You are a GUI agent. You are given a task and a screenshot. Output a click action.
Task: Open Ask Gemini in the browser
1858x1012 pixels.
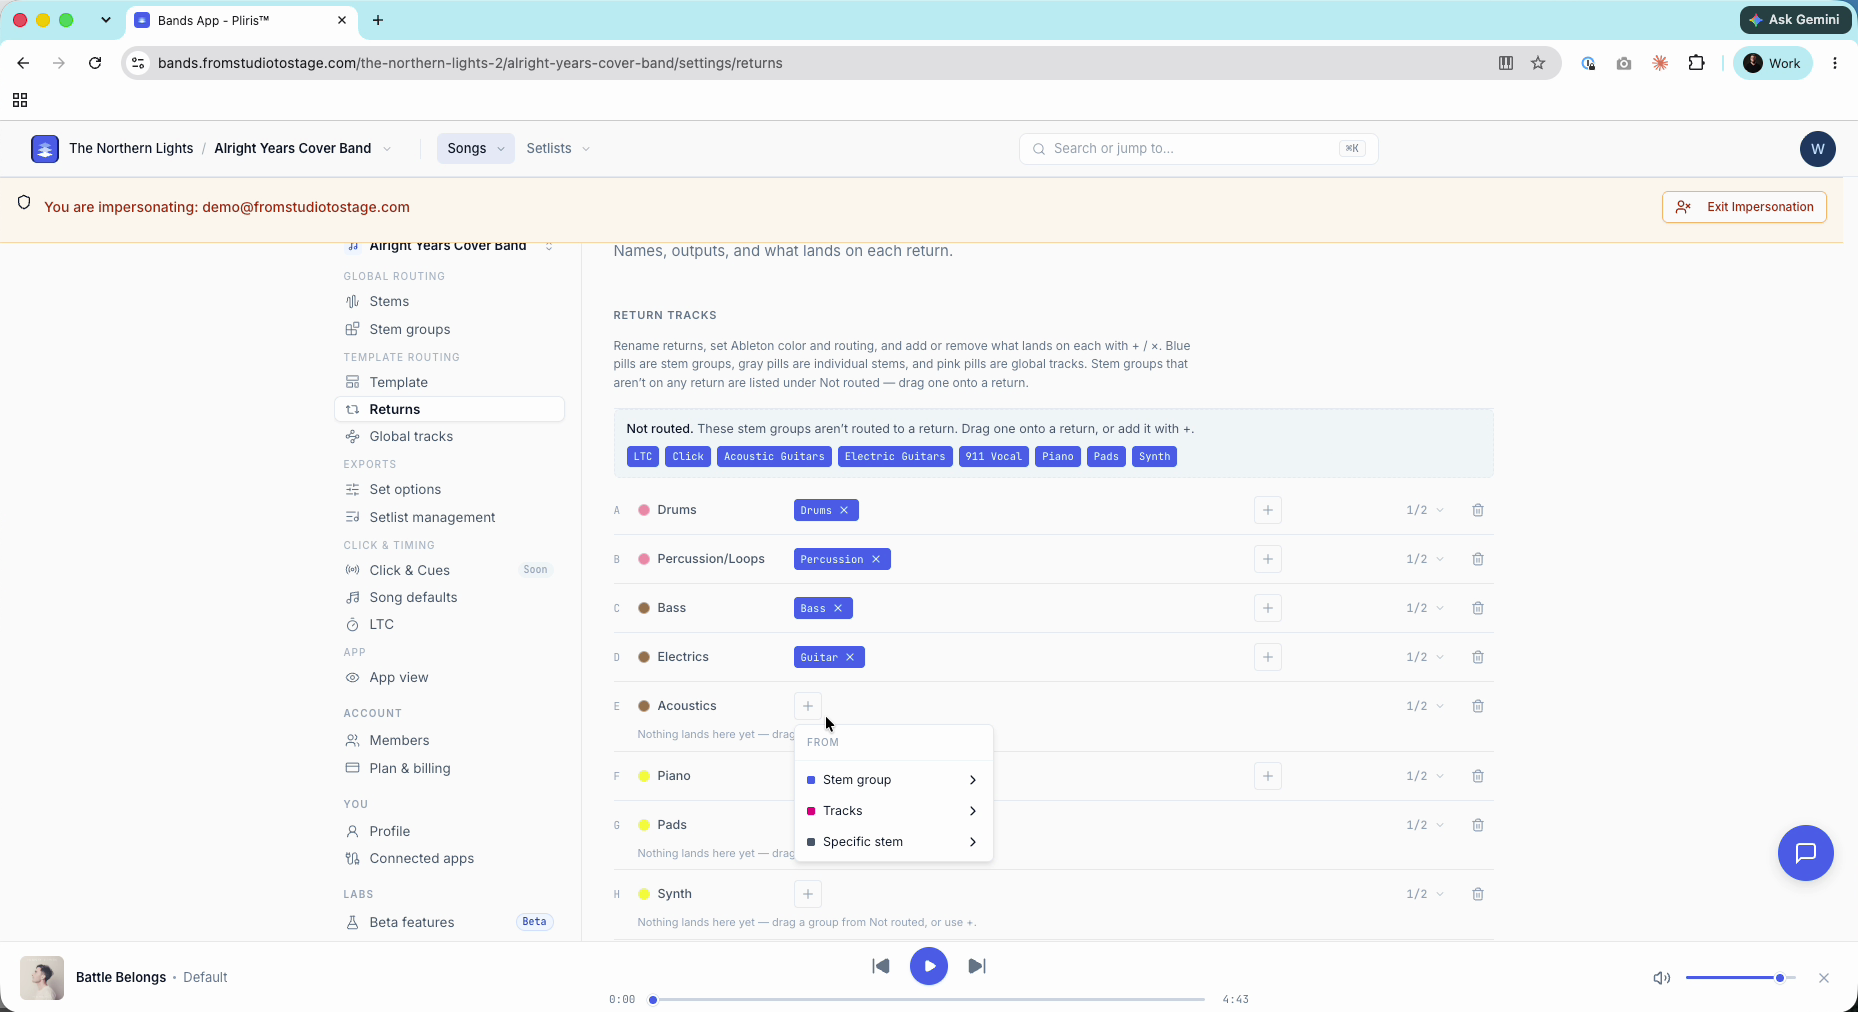1796,20
